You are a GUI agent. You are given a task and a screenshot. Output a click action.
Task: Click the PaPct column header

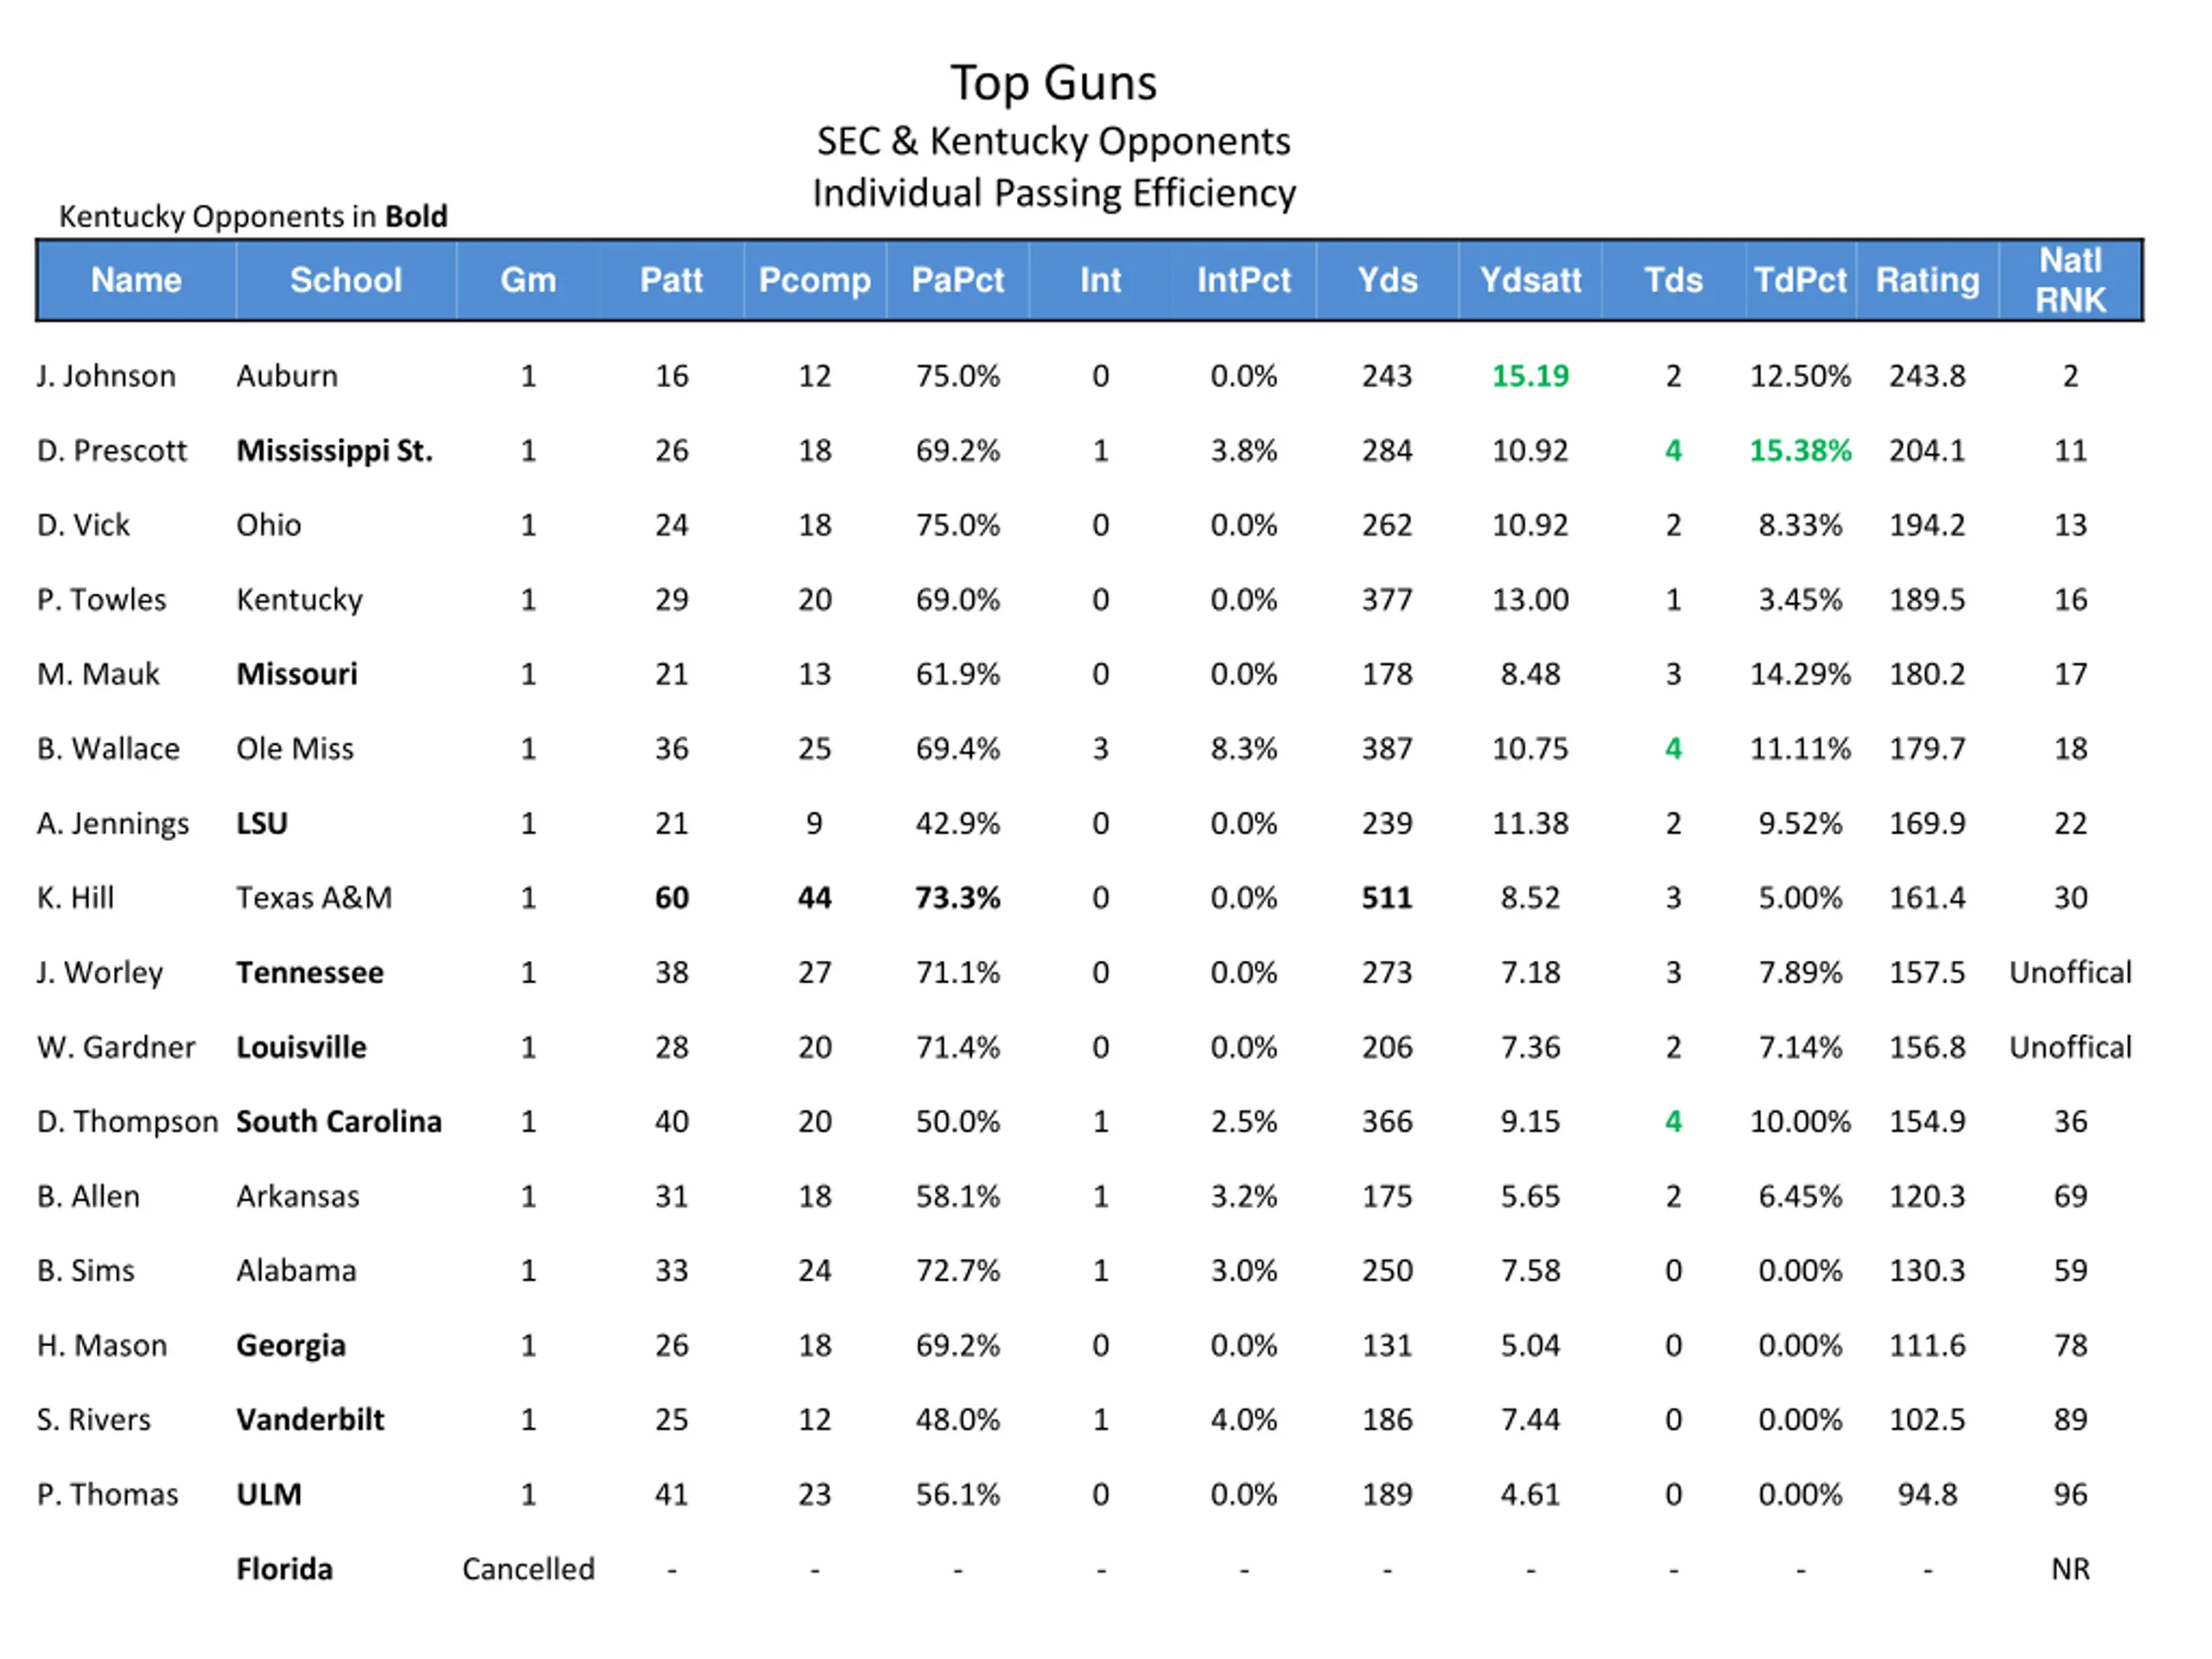click(x=957, y=280)
